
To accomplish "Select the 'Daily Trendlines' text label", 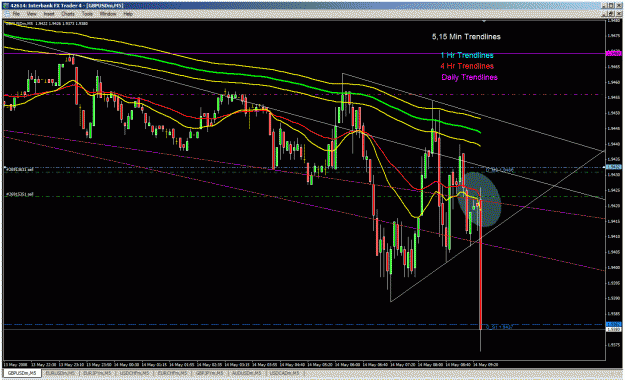I will tap(470, 77).
